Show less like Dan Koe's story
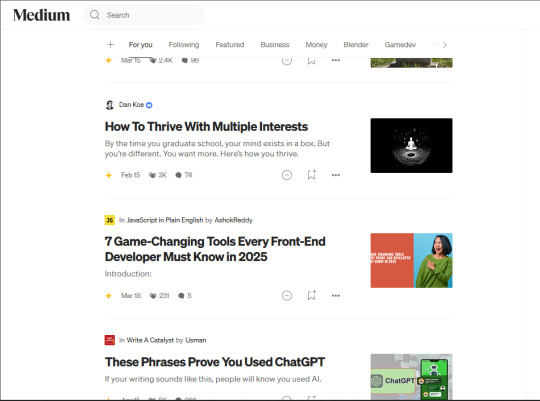Screen dimensions: 540x401 click(x=287, y=175)
